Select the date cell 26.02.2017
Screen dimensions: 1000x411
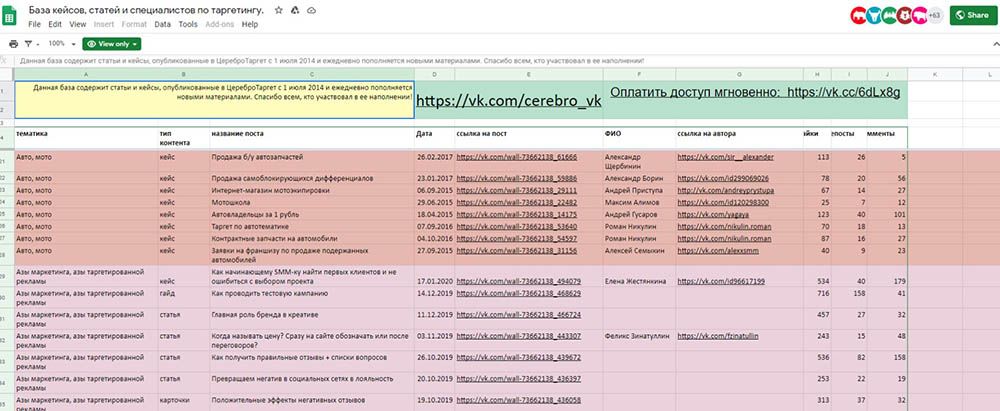click(434, 161)
